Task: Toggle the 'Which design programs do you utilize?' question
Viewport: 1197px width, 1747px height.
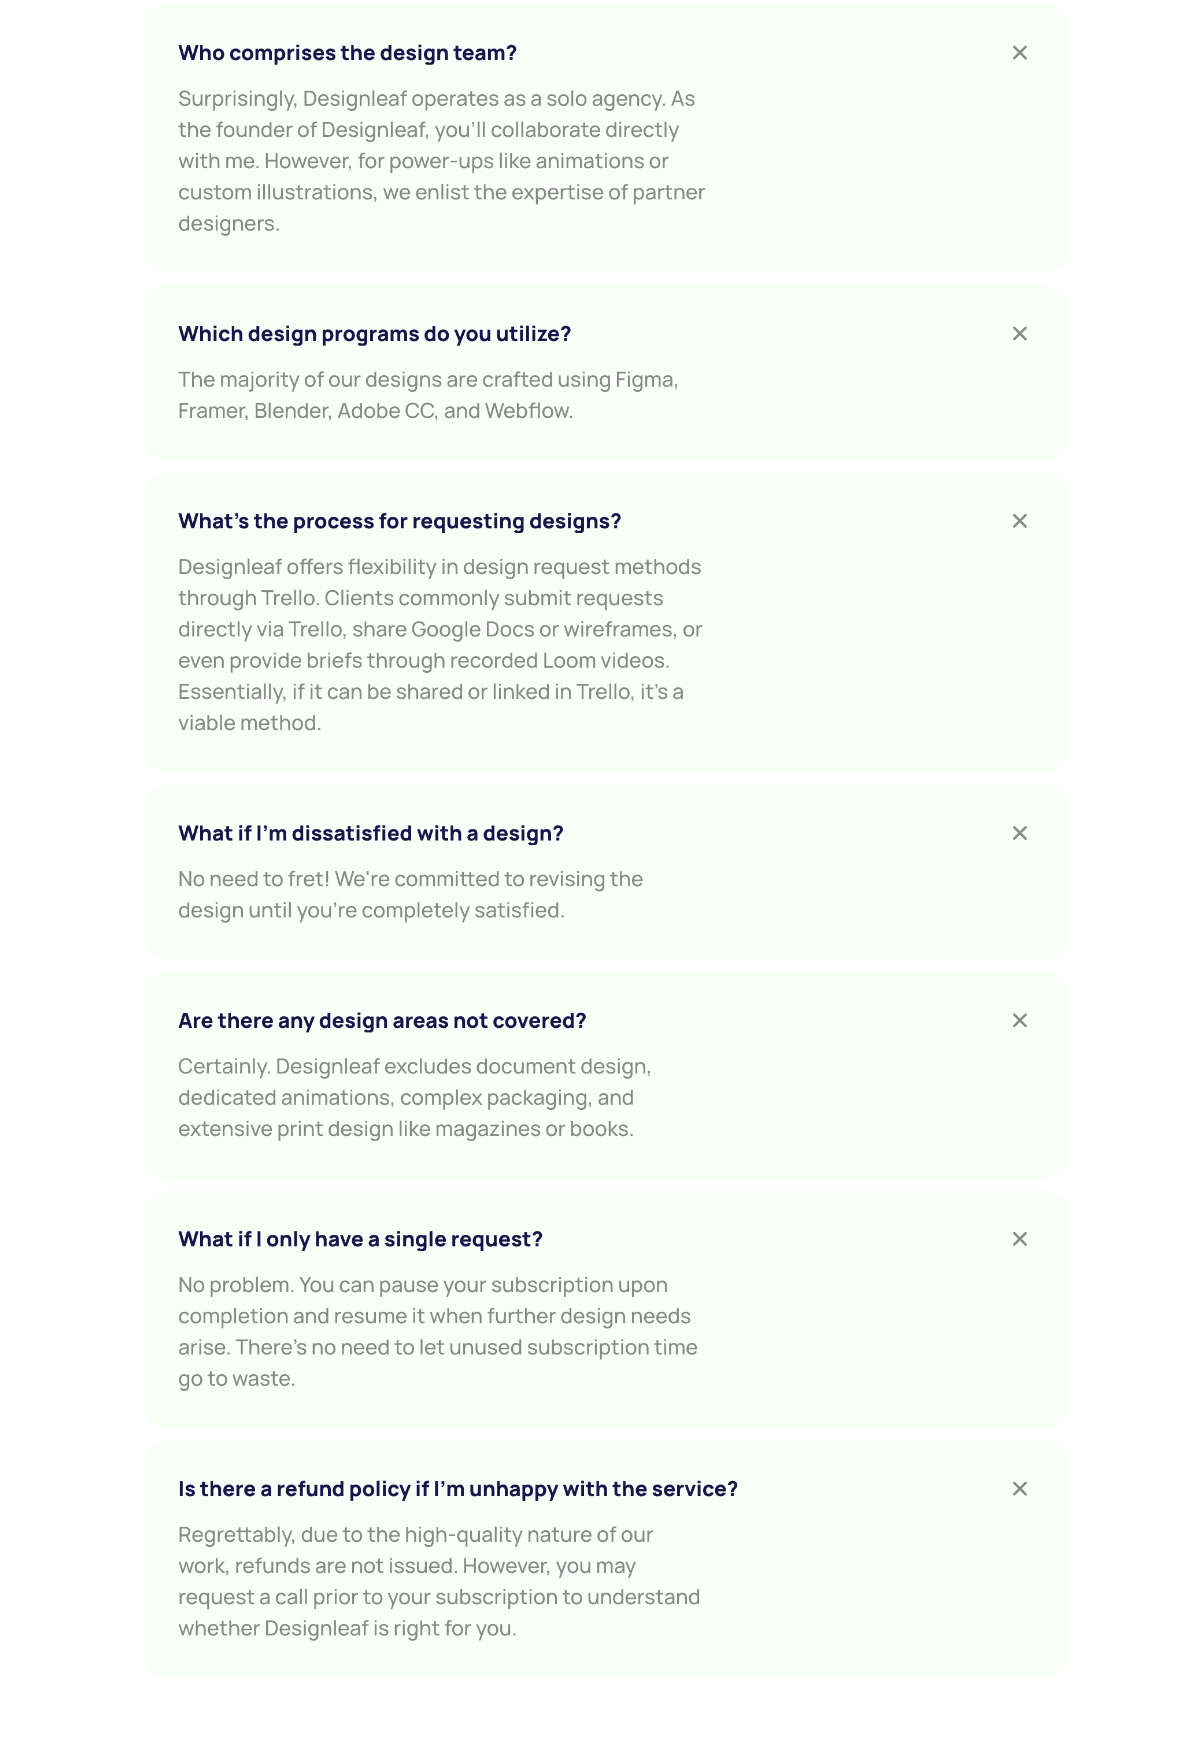Action: [x=374, y=334]
